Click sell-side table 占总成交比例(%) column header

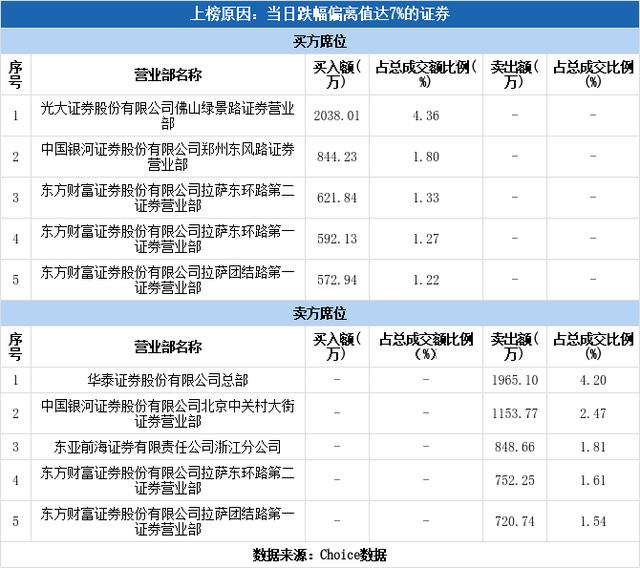tap(593, 347)
